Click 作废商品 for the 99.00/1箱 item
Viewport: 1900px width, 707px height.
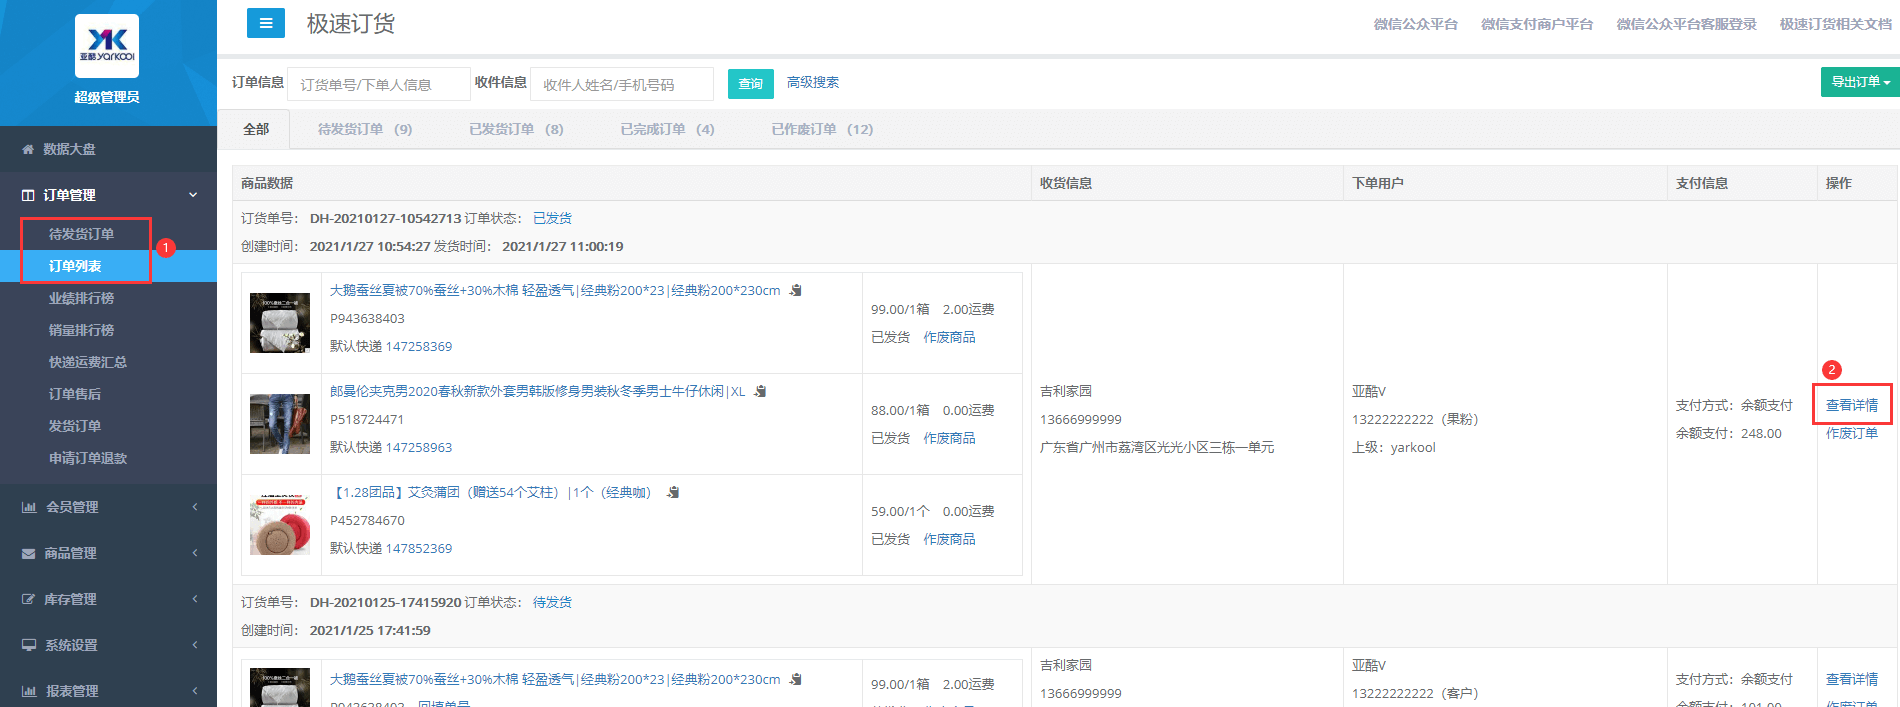tap(949, 337)
